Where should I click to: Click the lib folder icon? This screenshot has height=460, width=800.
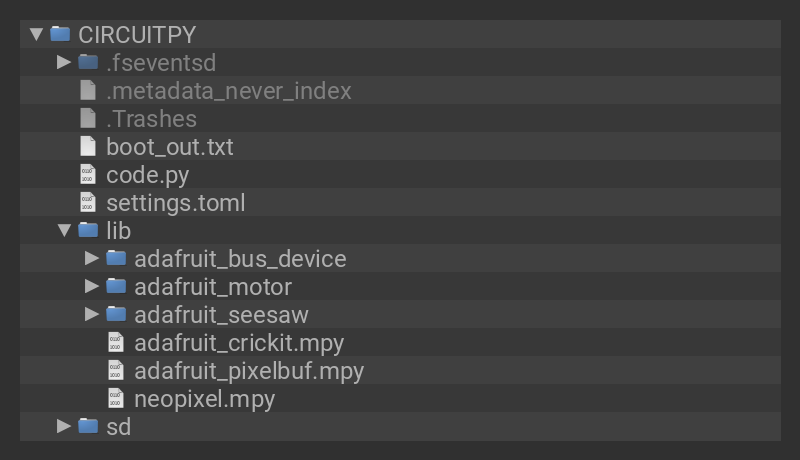[88, 230]
